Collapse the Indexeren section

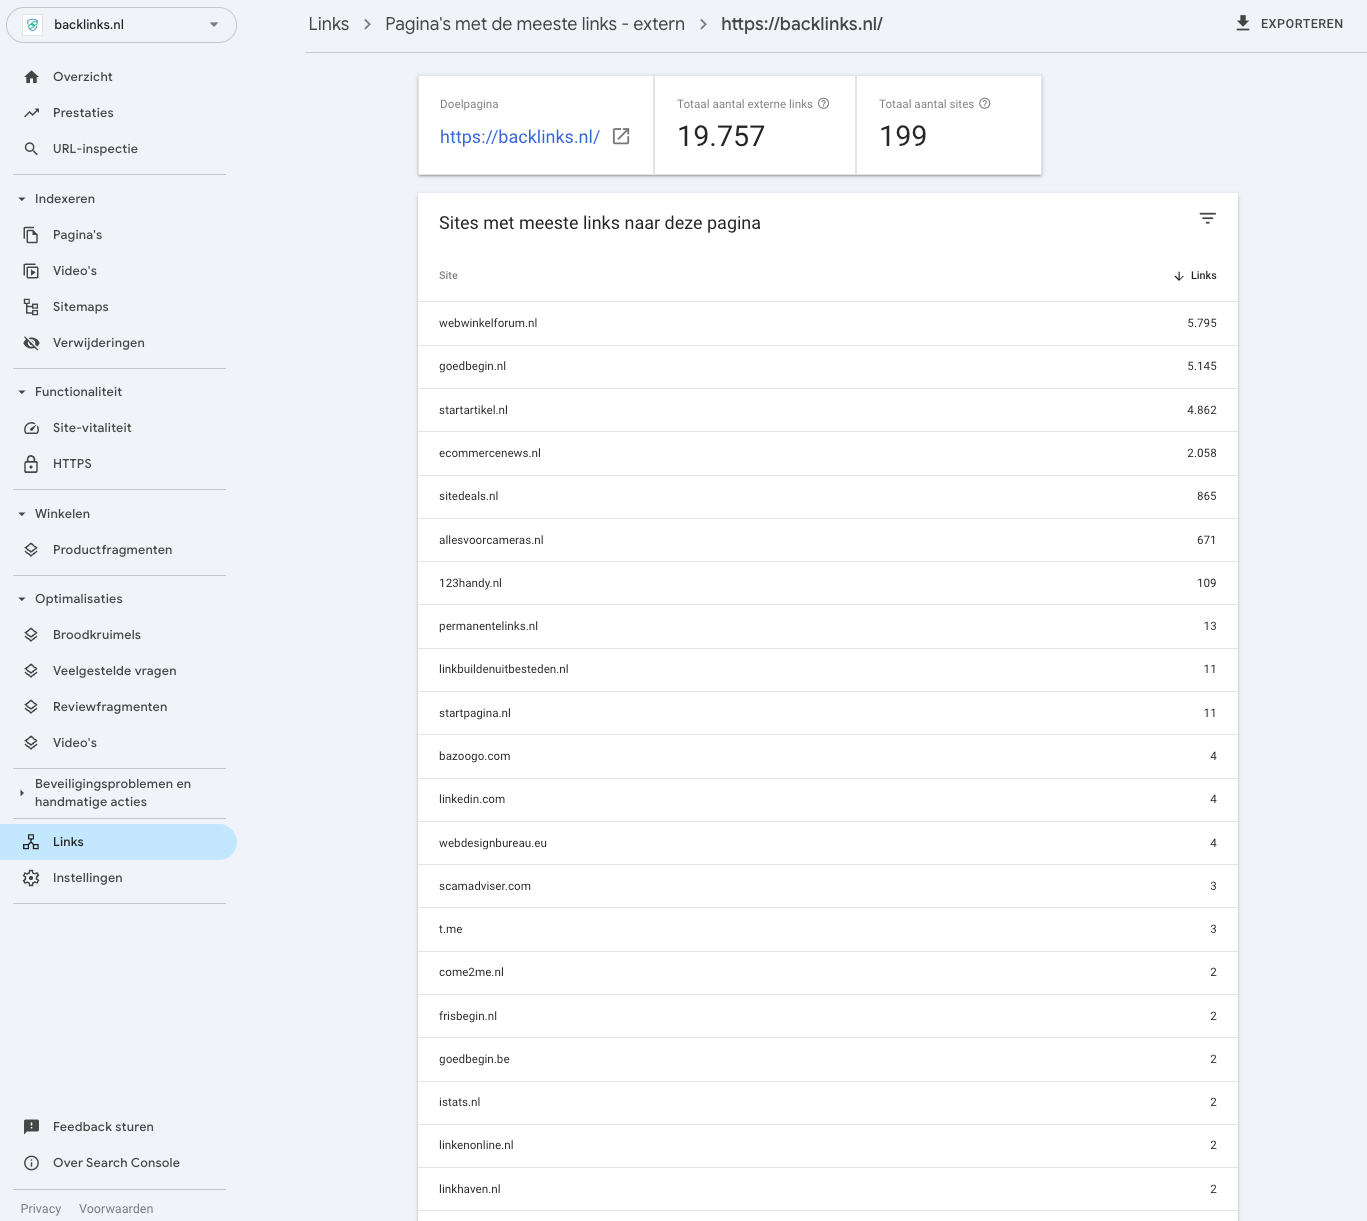(21, 198)
